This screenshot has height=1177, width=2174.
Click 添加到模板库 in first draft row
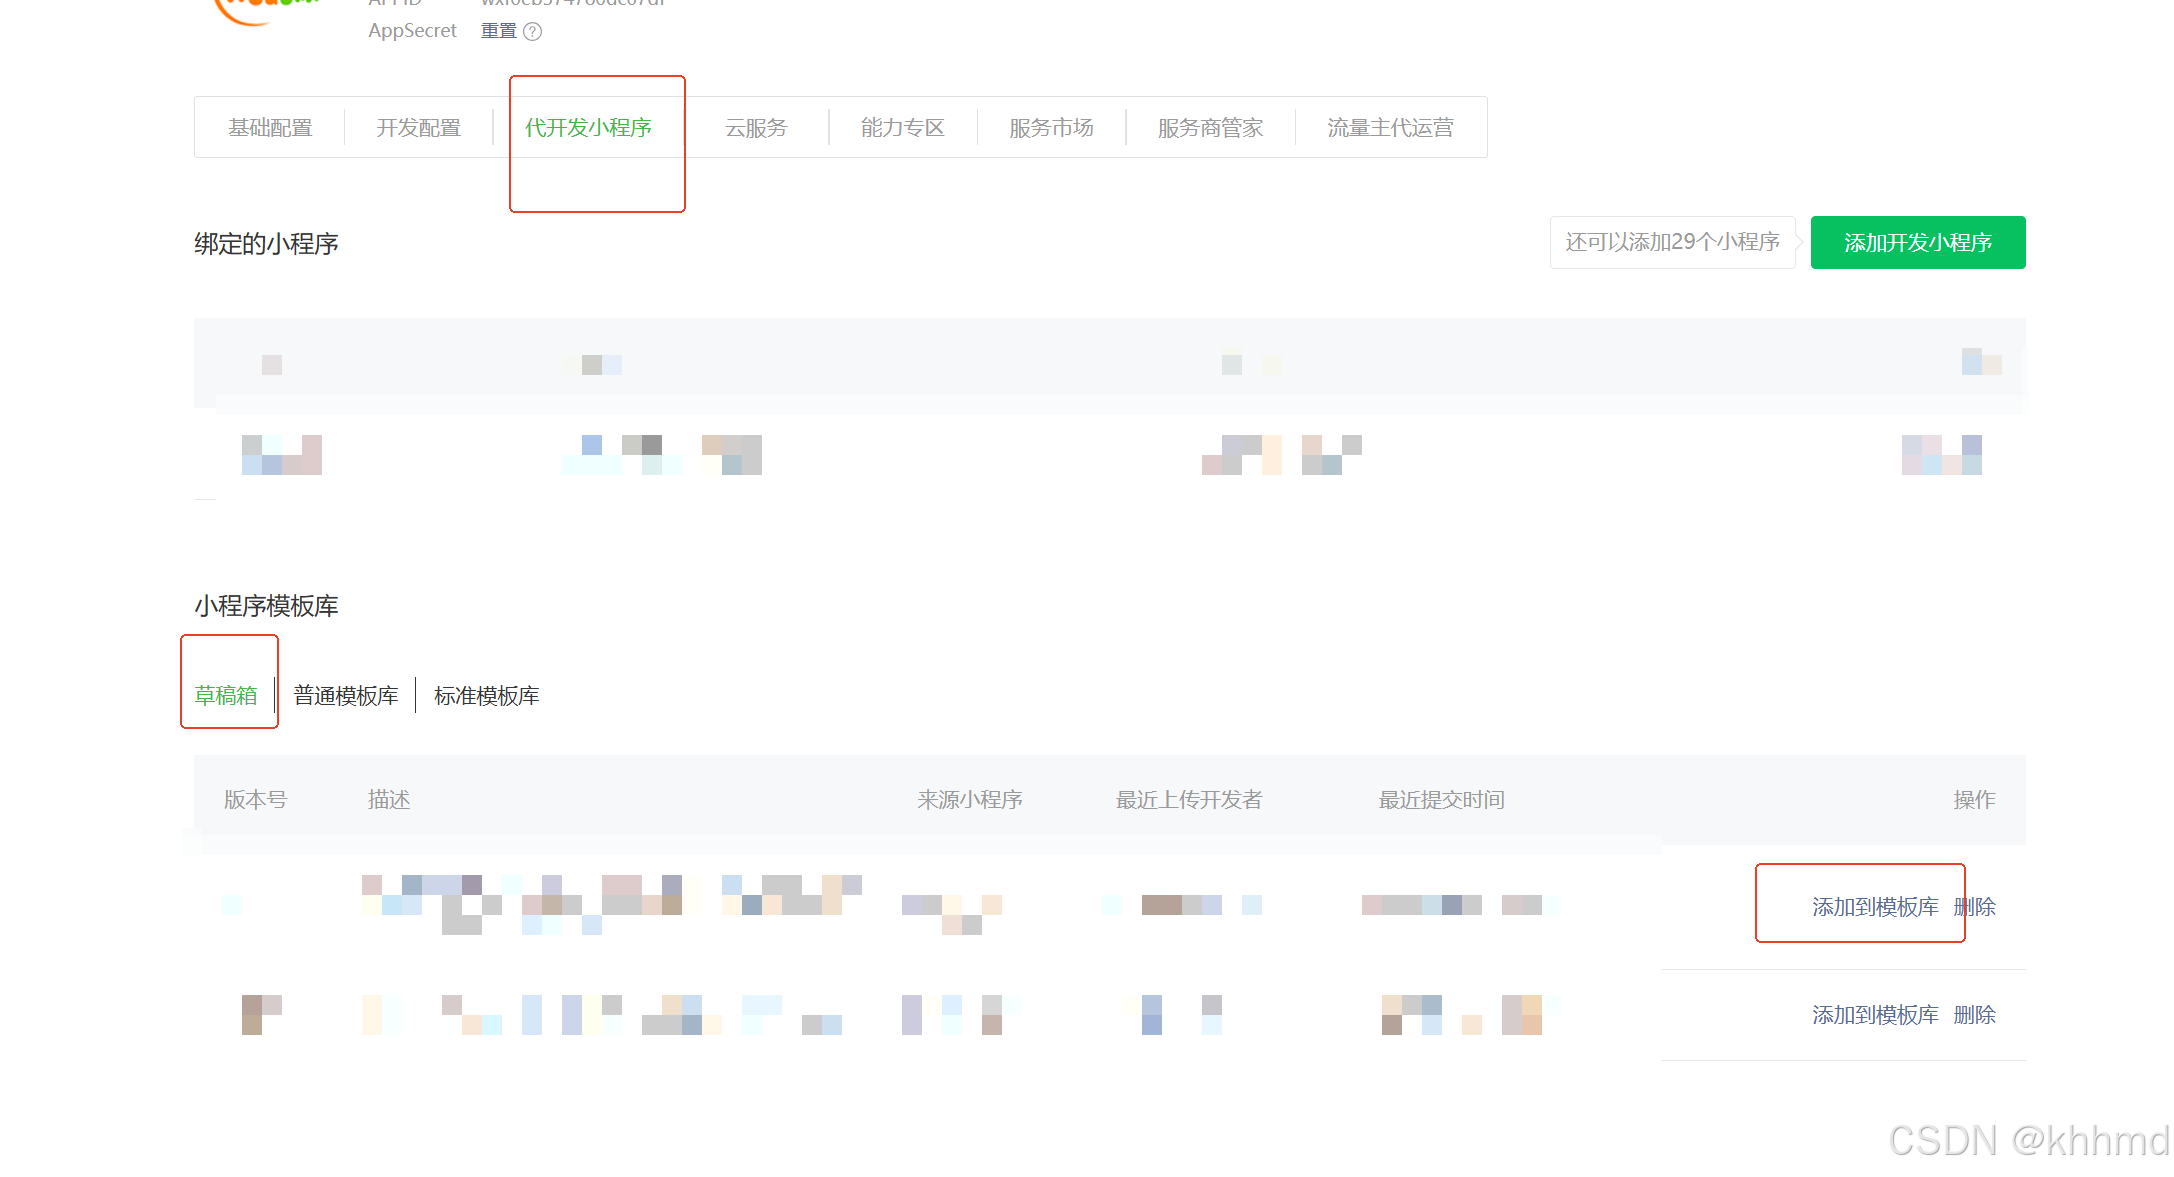pyautogui.click(x=1875, y=907)
